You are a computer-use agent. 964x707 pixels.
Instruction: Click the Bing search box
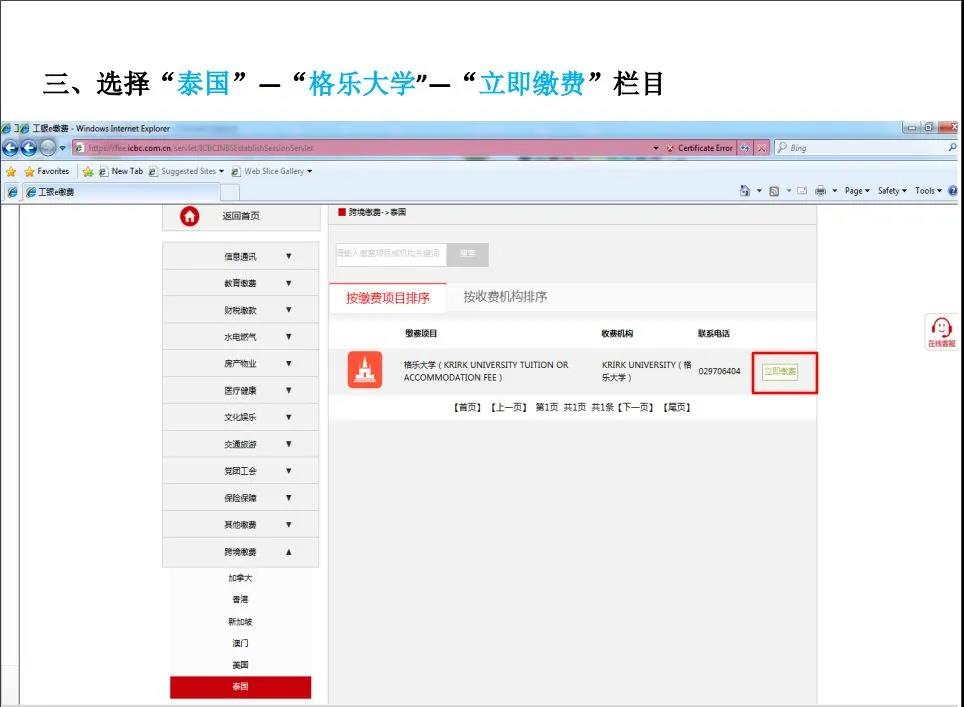click(867, 148)
